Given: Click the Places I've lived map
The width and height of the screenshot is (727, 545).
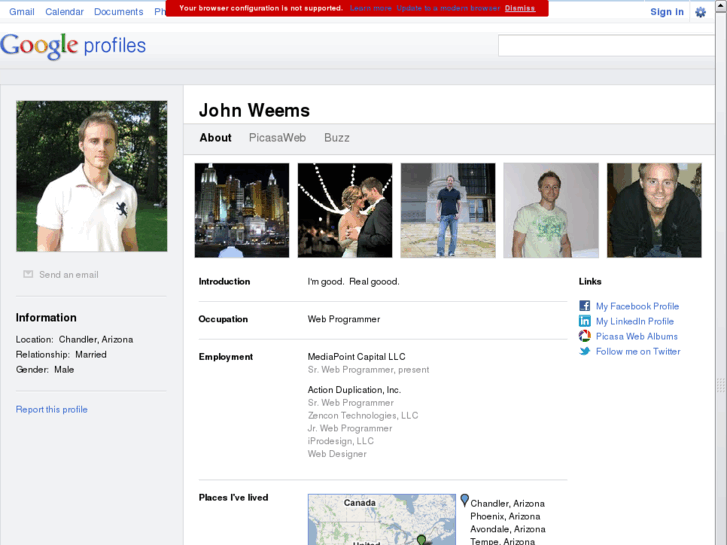Looking at the screenshot, I should pos(382,519).
